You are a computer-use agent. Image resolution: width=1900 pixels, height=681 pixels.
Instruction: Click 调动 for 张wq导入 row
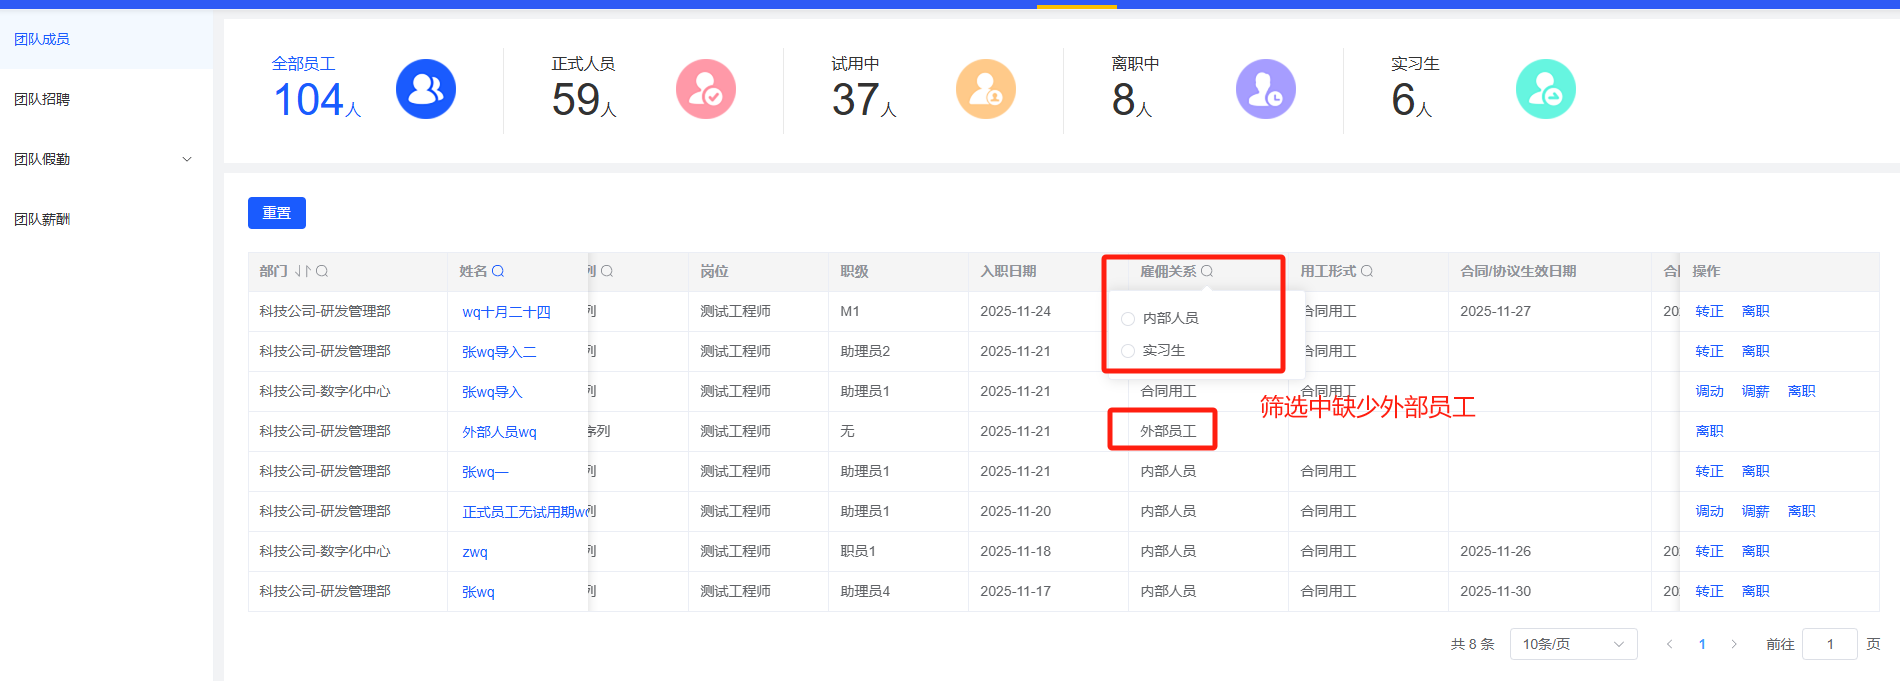tap(1710, 391)
